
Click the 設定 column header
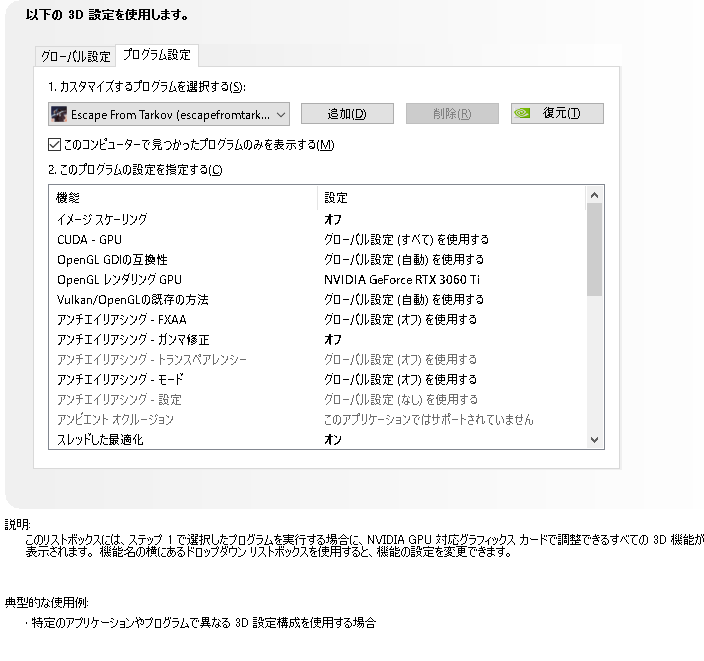coord(452,198)
